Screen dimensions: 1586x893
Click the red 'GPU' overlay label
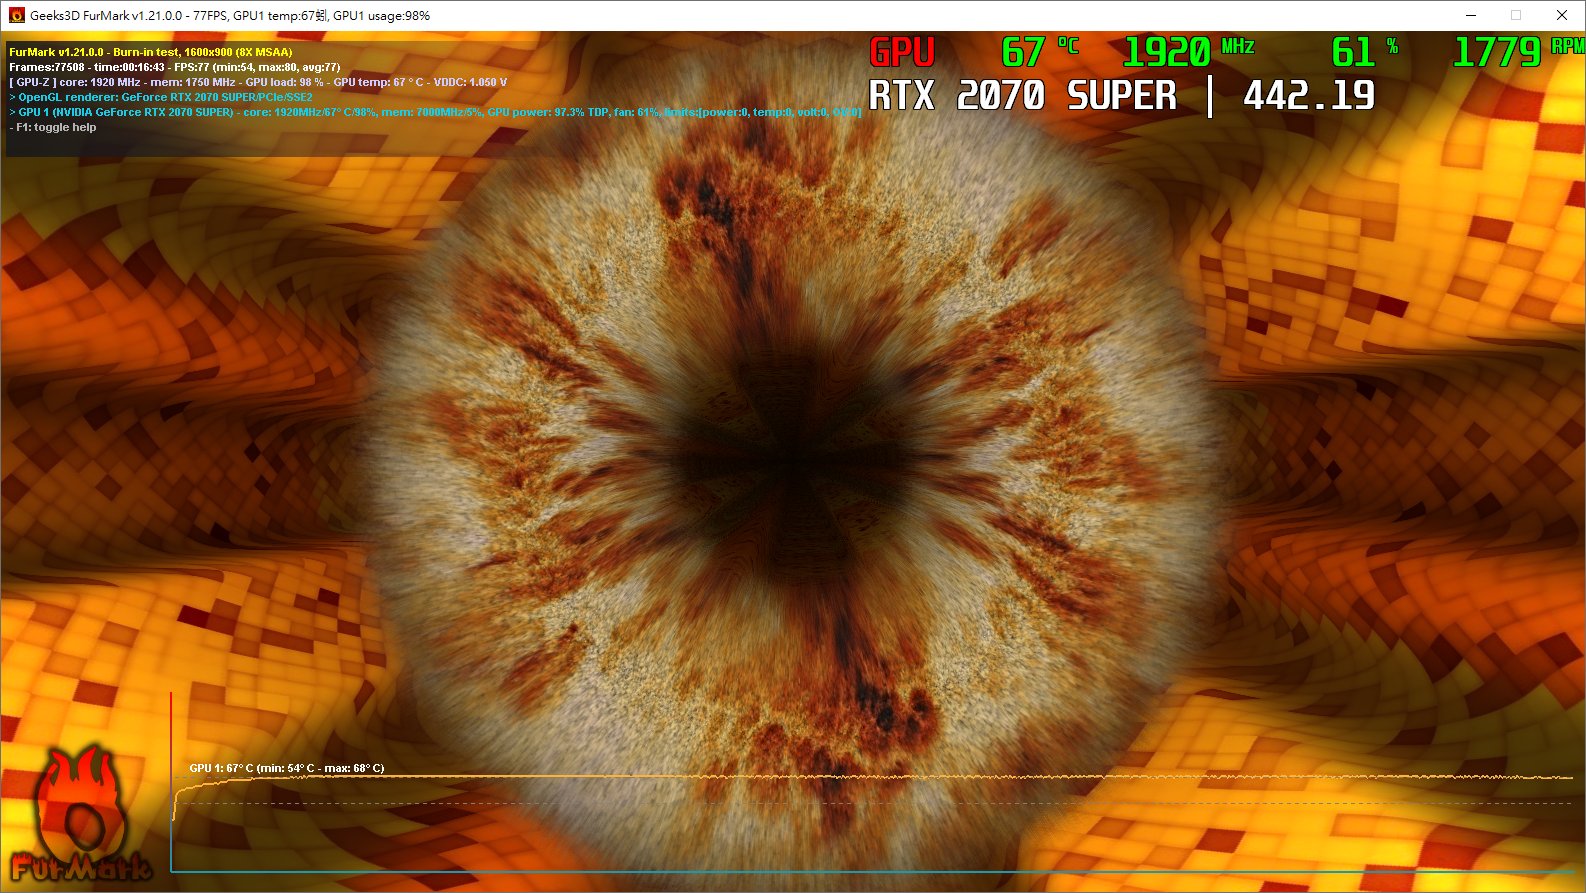[902, 52]
